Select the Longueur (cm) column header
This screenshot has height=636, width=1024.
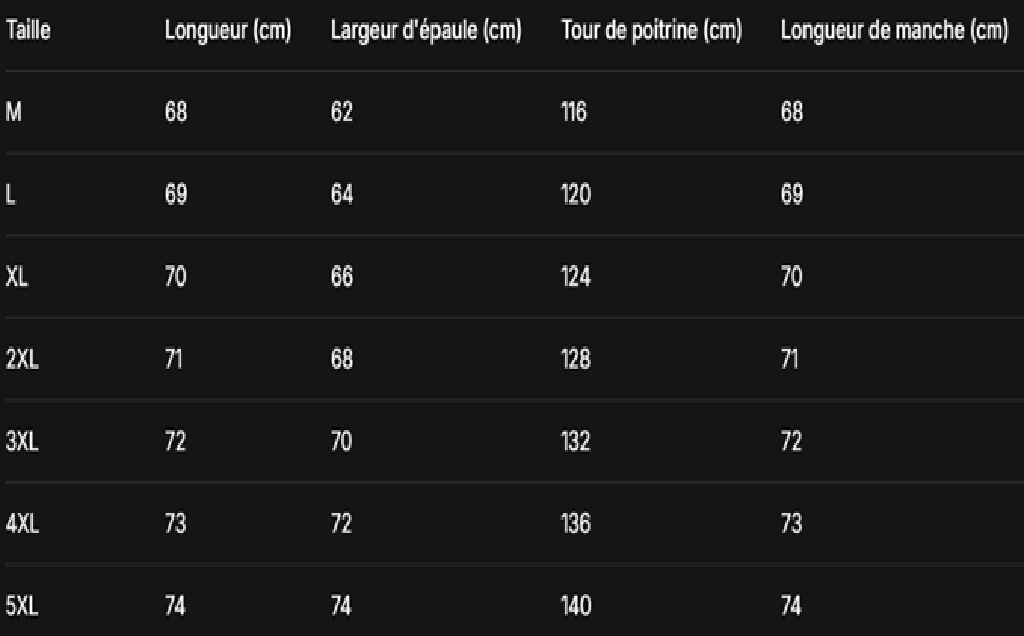point(228,31)
